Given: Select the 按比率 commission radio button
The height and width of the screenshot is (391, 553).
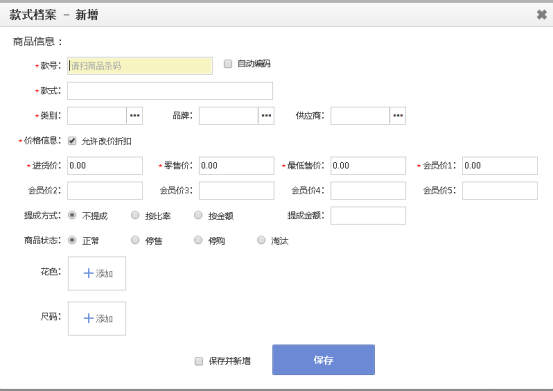Looking at the screenshot, I should pyautogui.click(x=135, y=215).
